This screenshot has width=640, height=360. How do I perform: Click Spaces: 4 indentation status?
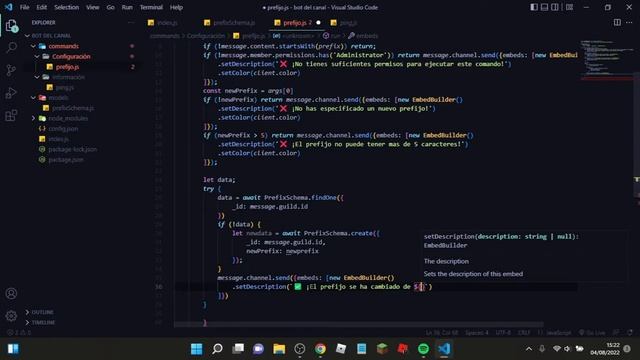[x=476, y=333]
